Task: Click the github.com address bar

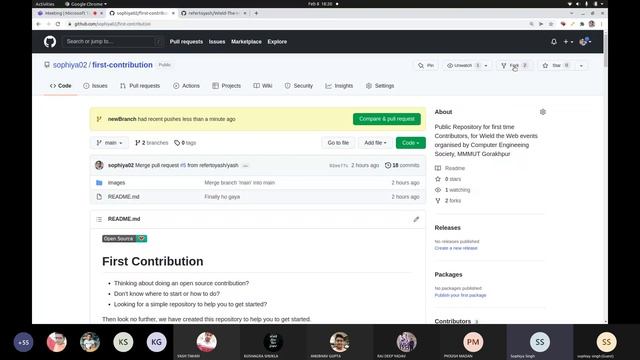Action: 298,24
